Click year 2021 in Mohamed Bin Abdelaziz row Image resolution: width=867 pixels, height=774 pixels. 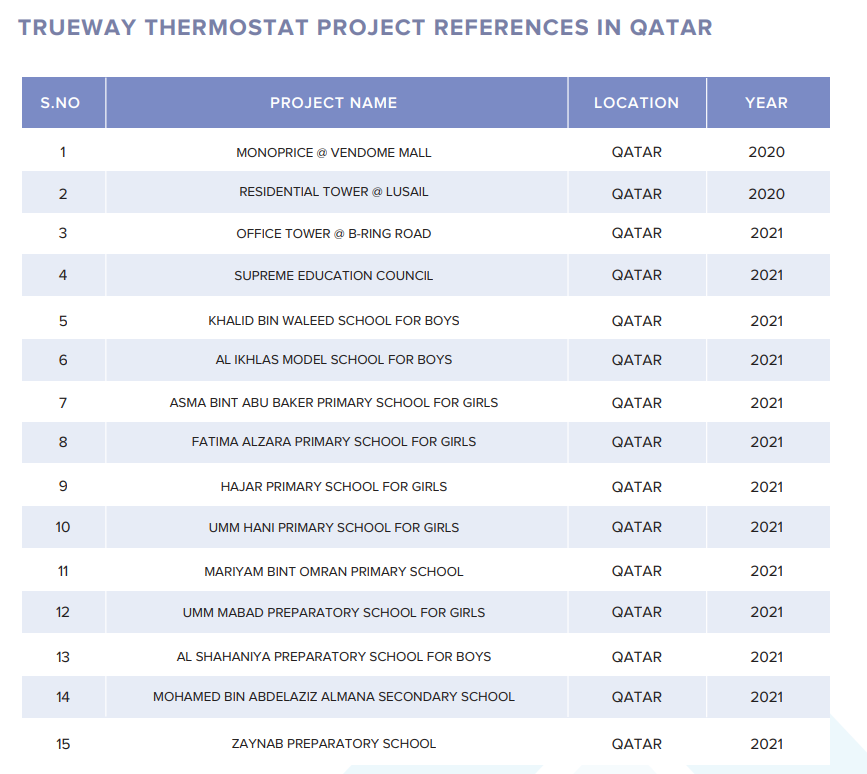tap(766, 697)
